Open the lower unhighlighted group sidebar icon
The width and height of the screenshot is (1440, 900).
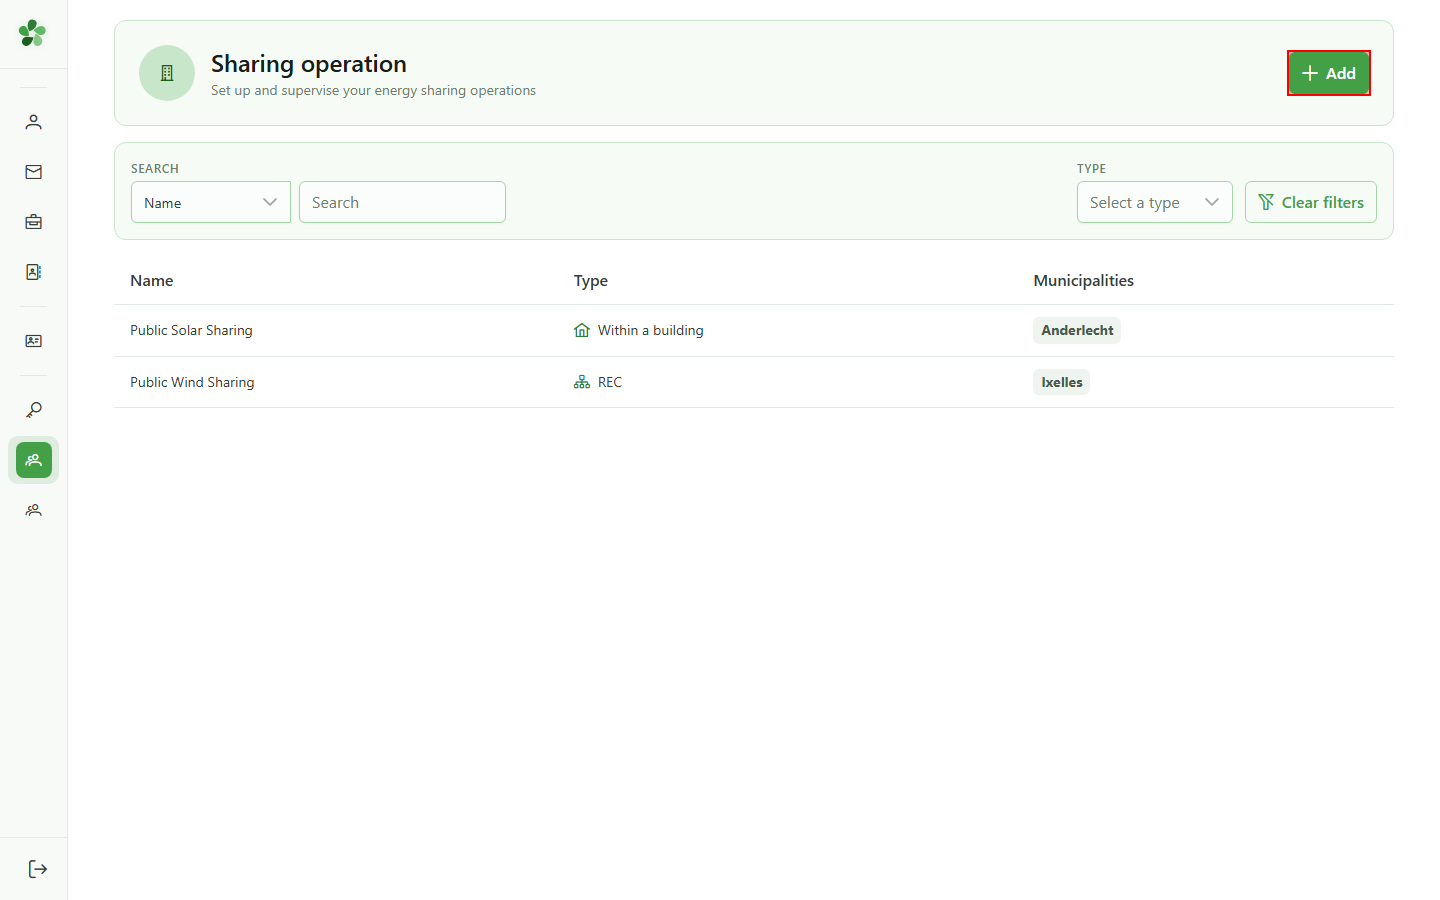(34, 510)
